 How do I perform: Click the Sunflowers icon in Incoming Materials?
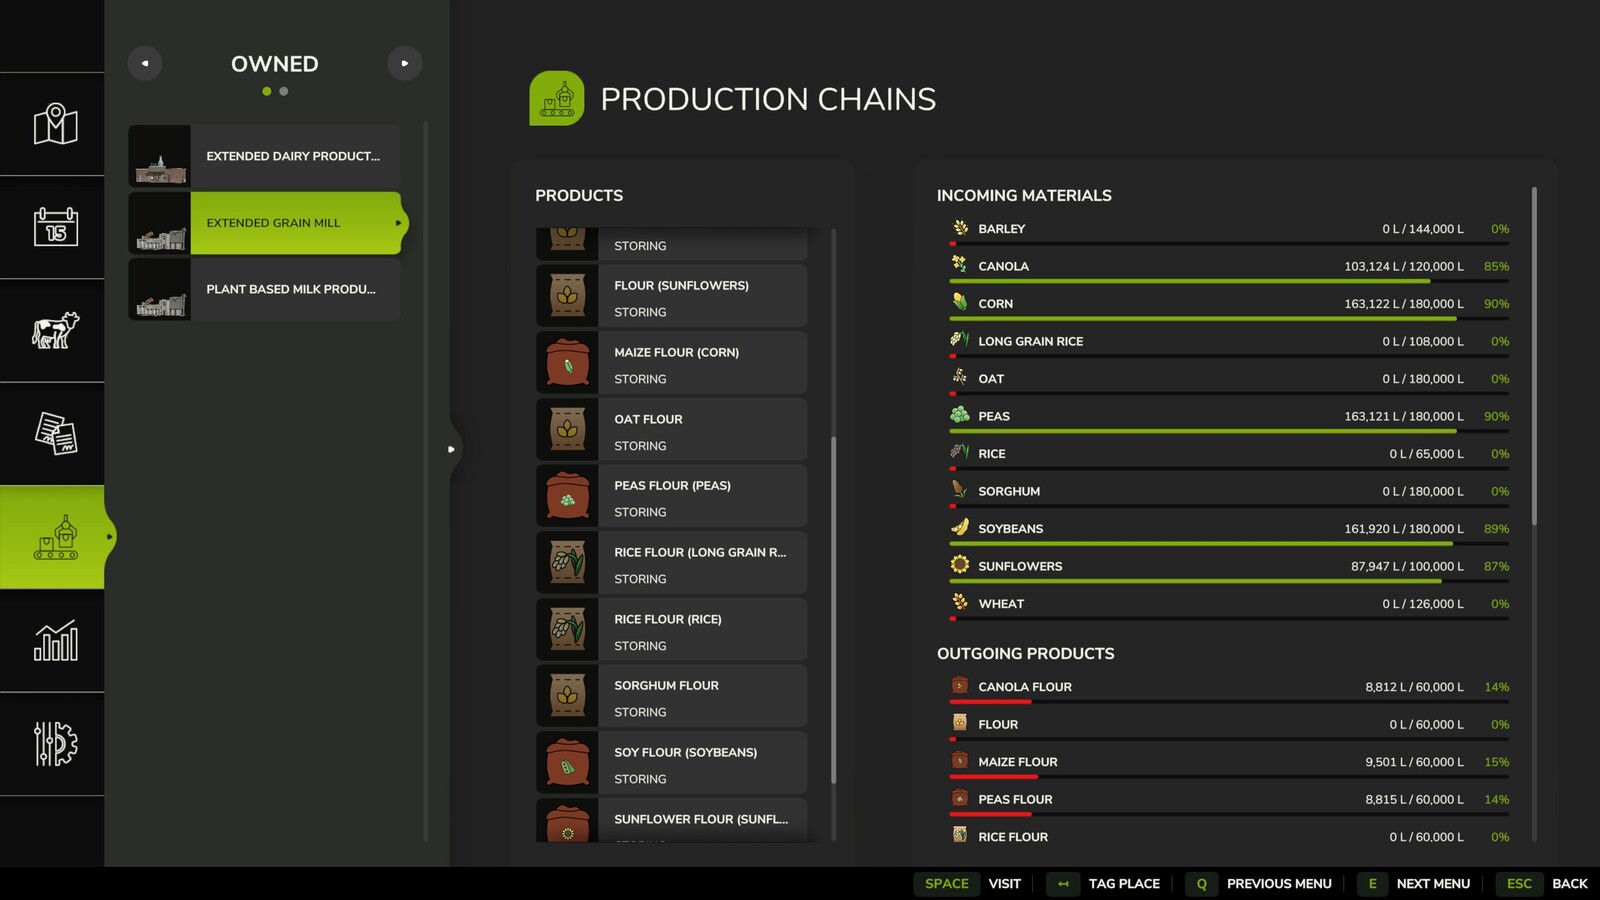959,565
